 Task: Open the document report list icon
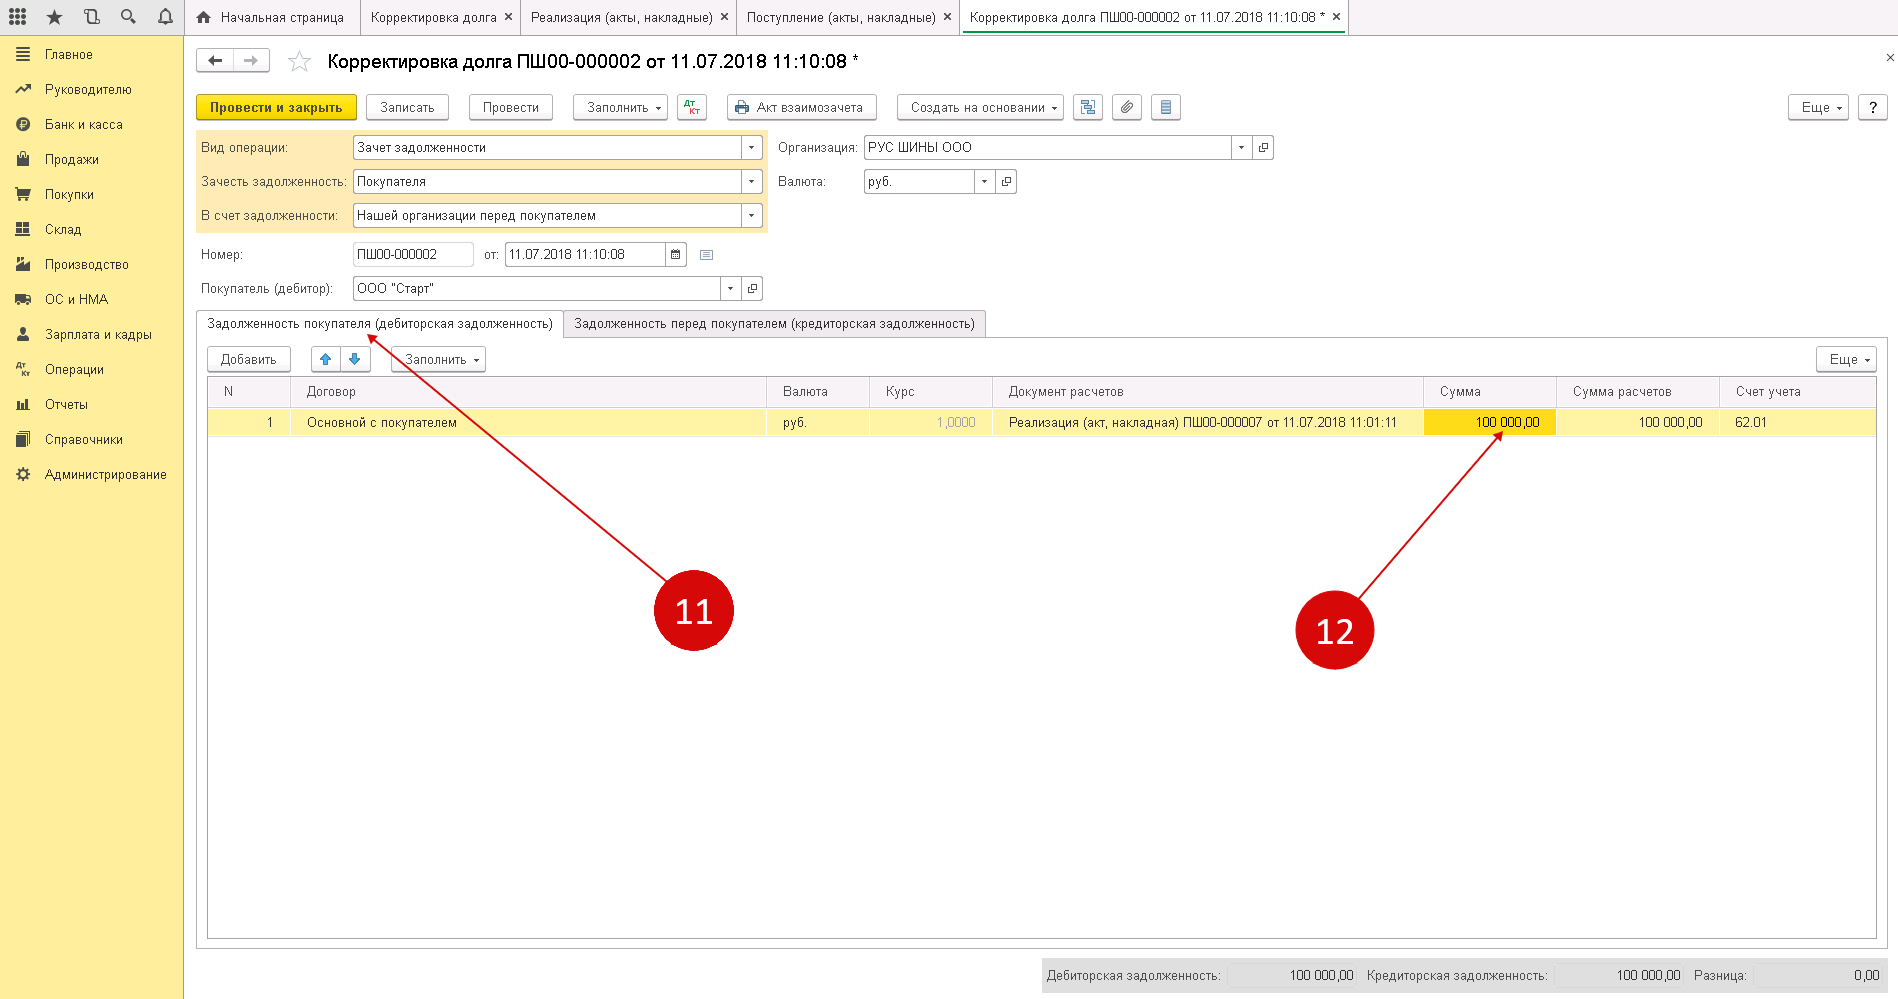(x=1166, y=107)
